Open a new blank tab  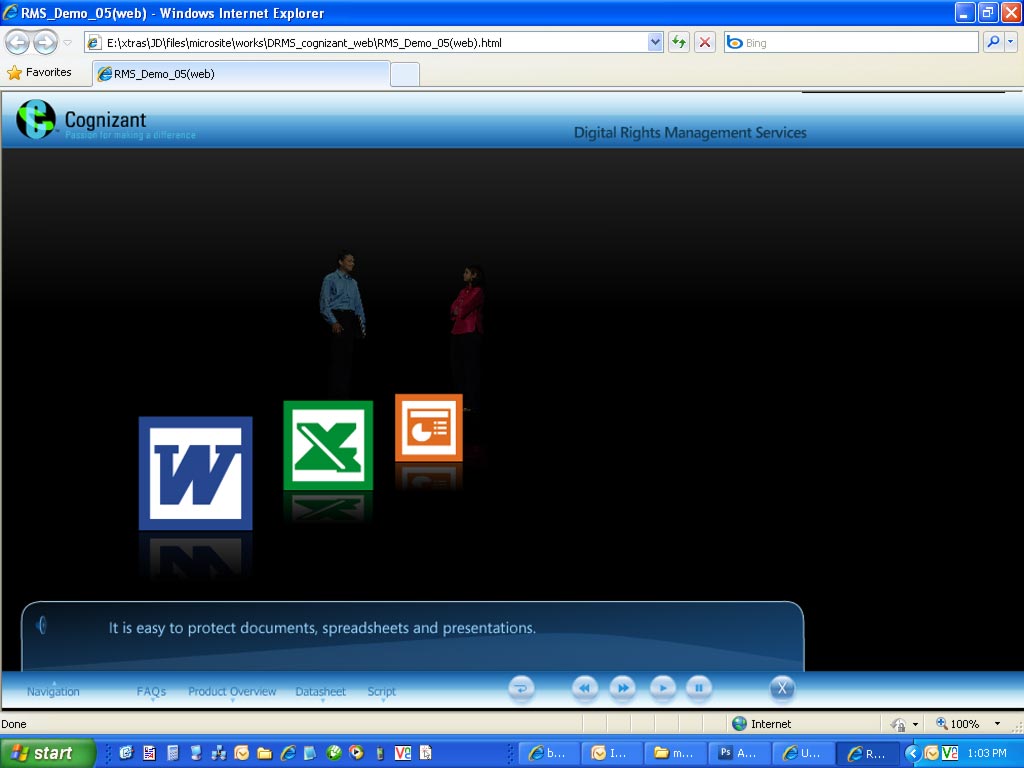[x=405, y=74]
